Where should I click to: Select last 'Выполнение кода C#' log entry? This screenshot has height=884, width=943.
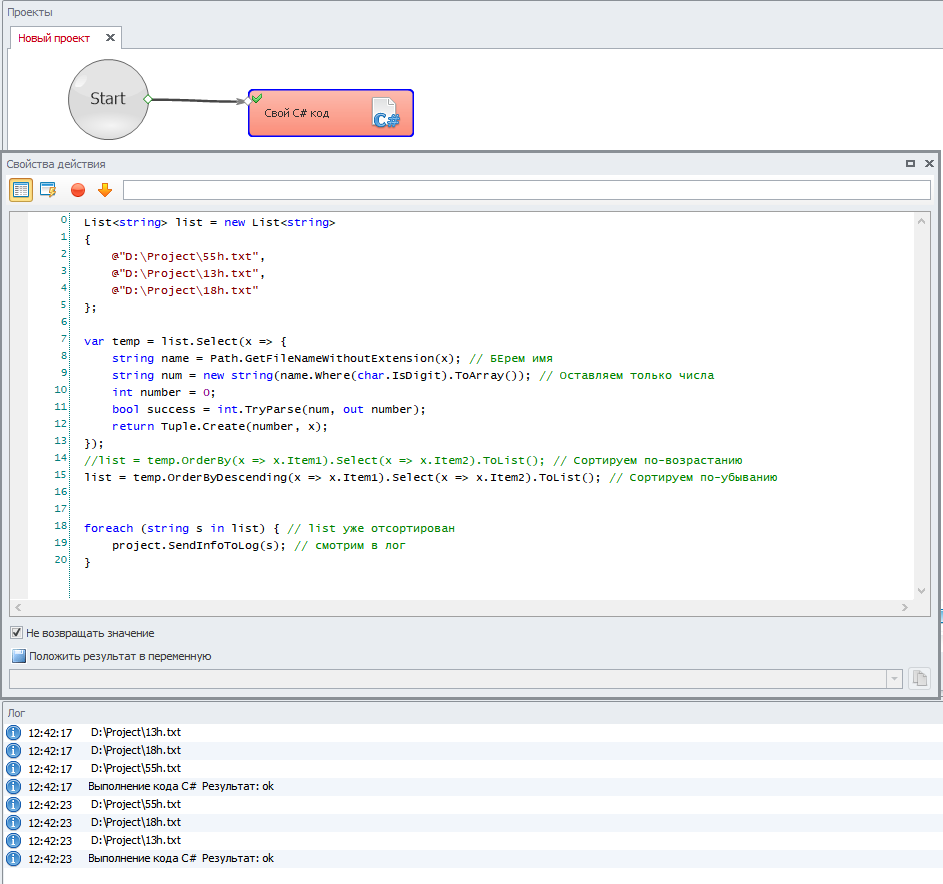(180, 858)
